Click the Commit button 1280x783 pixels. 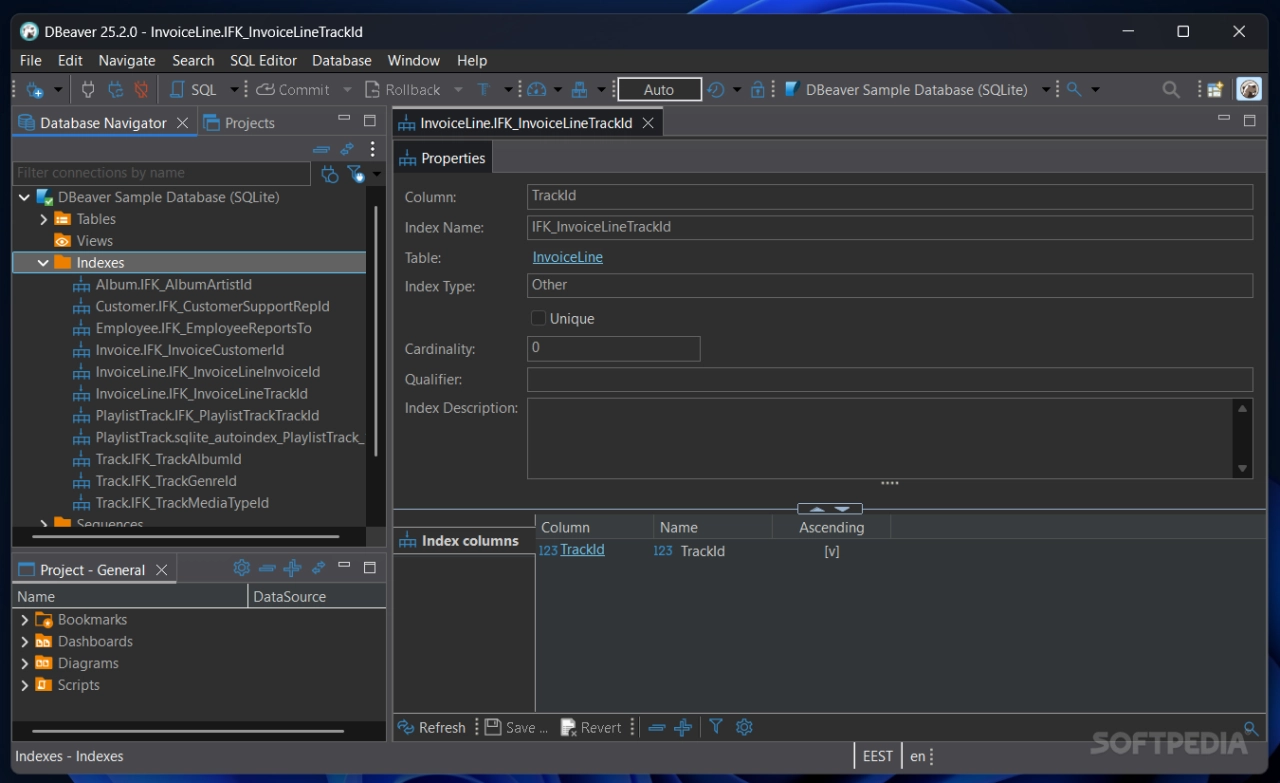pyautogui.click(x=293, y=90)
